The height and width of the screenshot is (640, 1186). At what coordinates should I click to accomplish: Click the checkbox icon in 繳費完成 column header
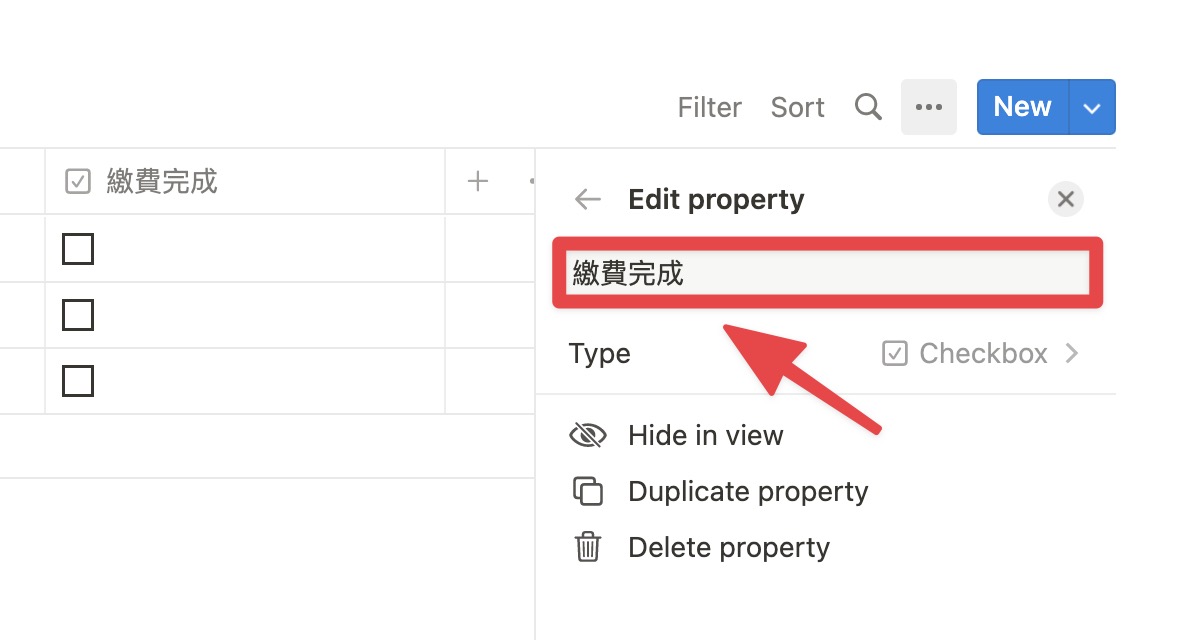click(x=78, y=182)
